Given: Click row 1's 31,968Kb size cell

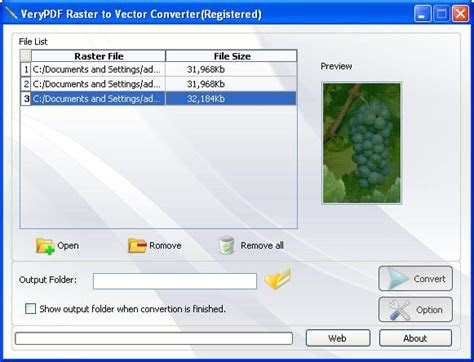Looking at the screenshot, I should (231, 69).
